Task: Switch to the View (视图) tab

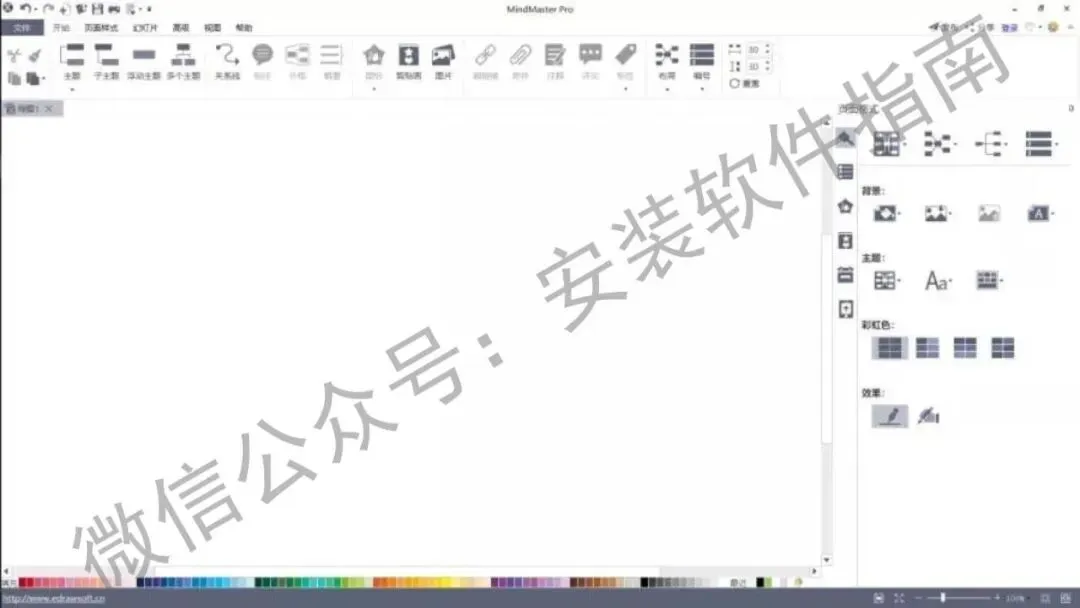Action: [212, 28]
